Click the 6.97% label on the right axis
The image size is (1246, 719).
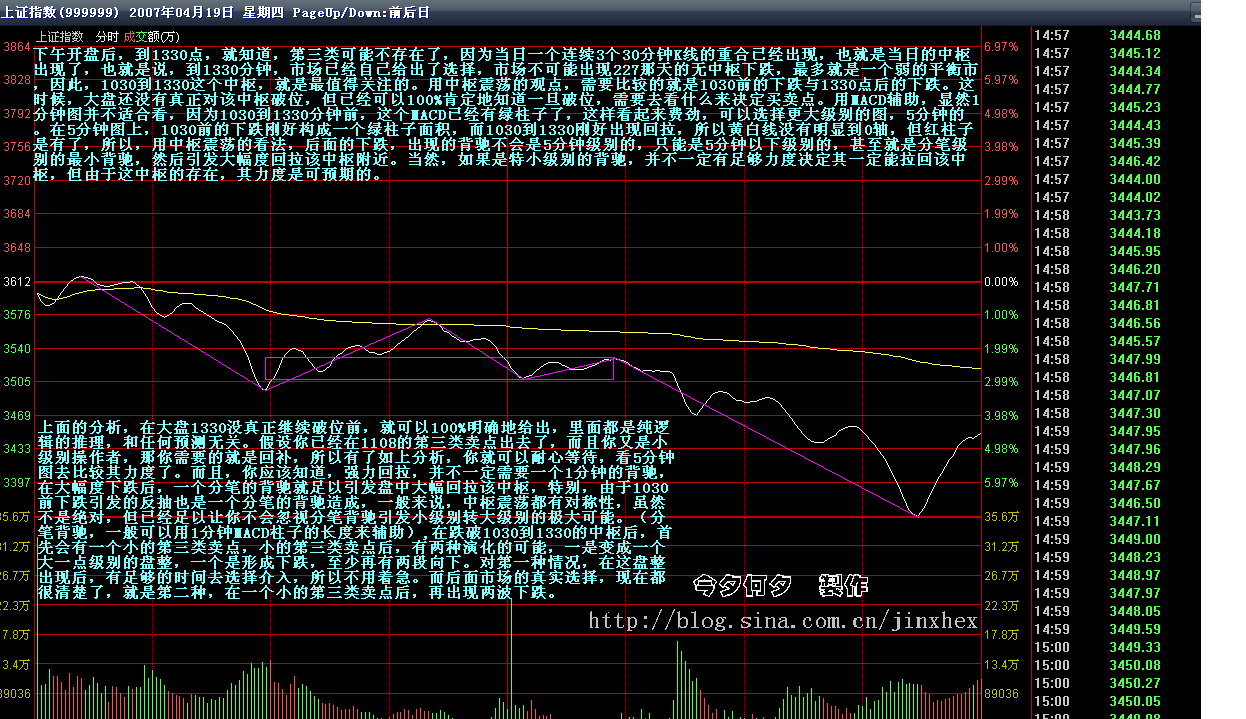pos(1001,47)
